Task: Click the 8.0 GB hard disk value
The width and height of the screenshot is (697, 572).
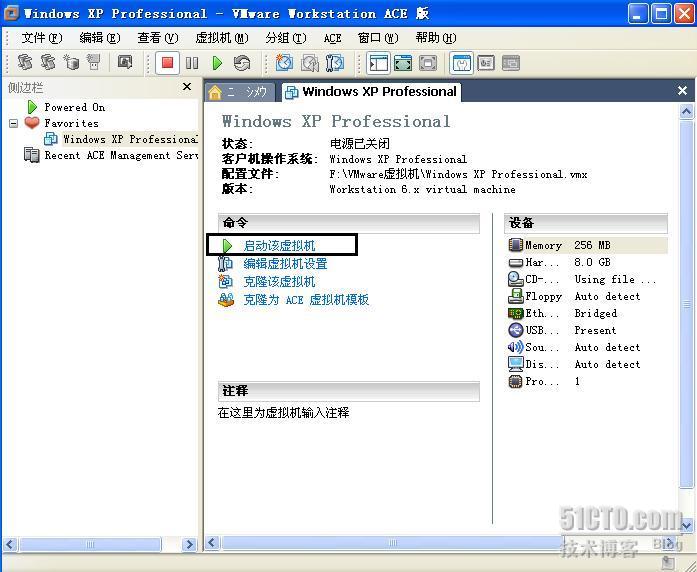Action: (592, 262)
